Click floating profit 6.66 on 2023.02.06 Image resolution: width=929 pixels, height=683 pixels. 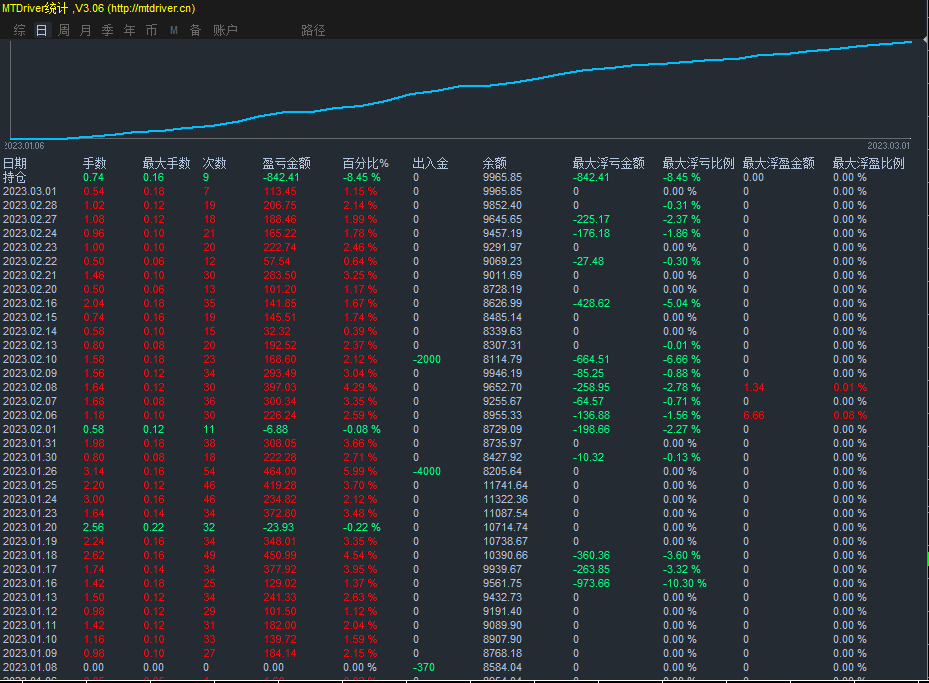point(754,416)
